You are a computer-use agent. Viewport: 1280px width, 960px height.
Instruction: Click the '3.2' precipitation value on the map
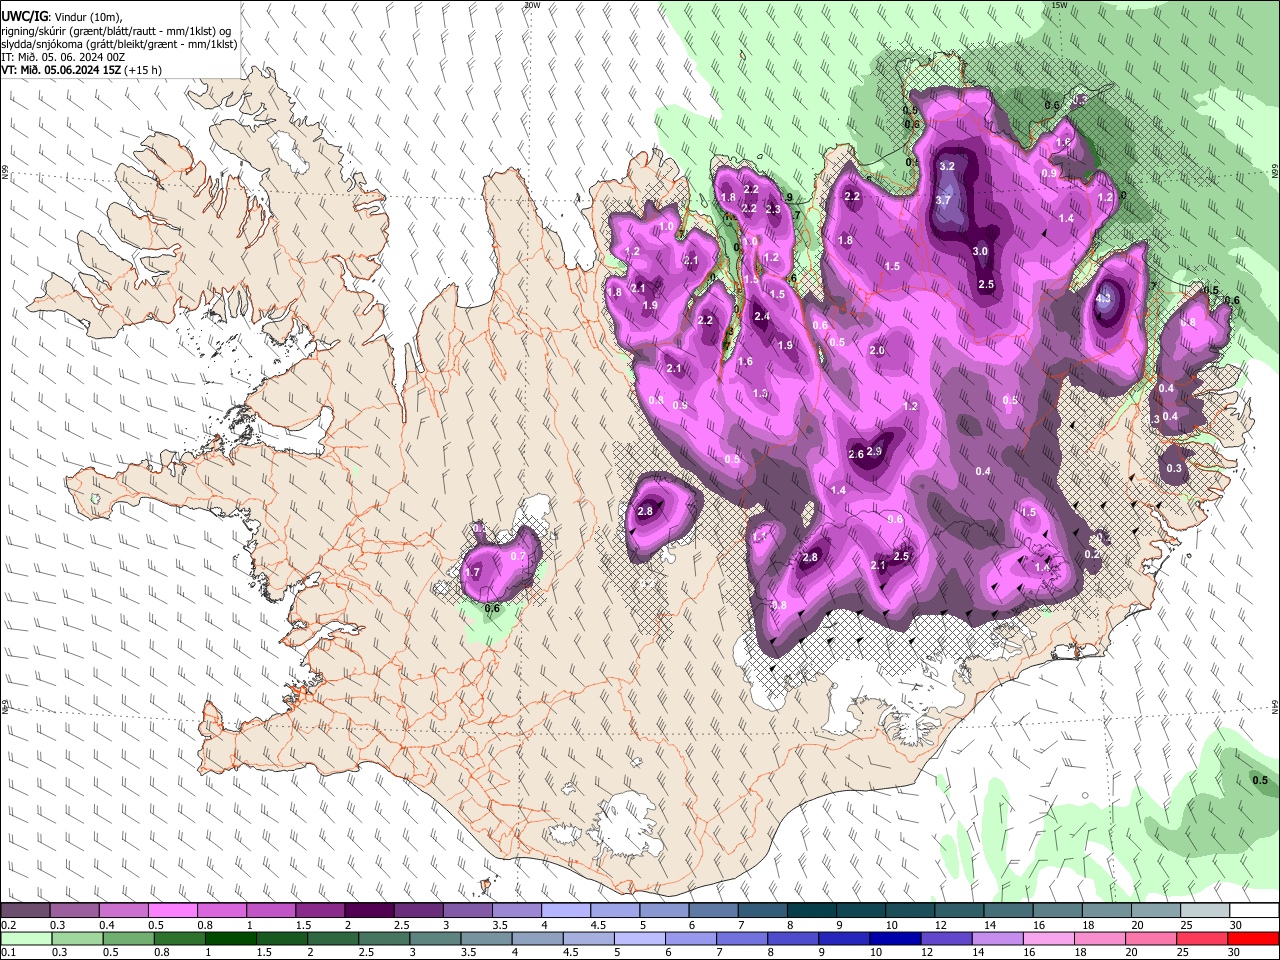tap(948, 166)
